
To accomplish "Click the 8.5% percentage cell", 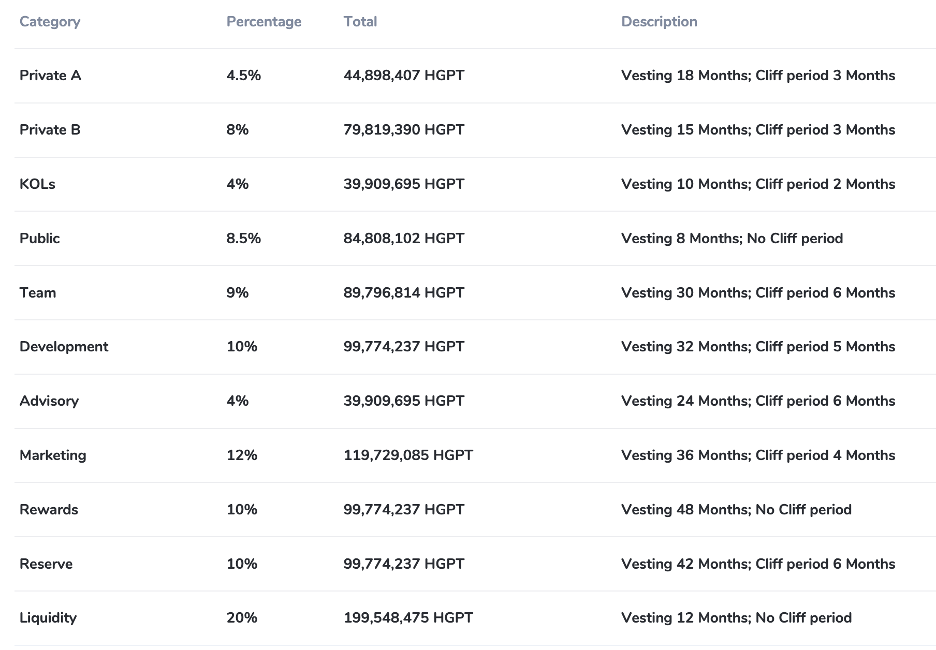I will coord(244,238).
